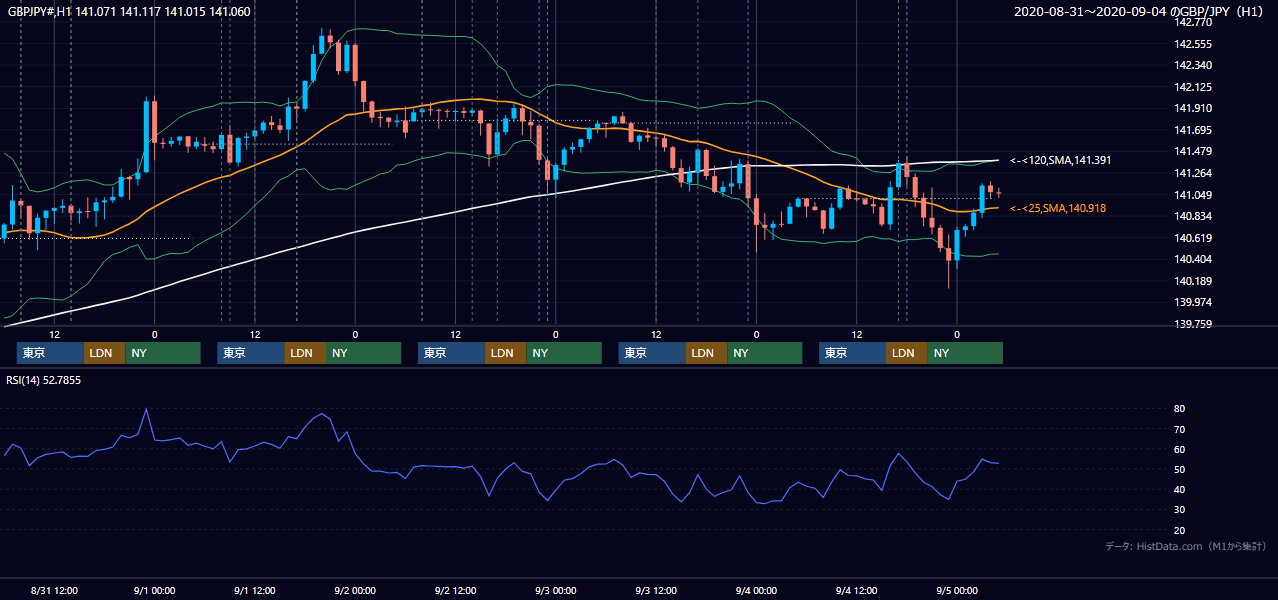This screenshot has height=600, width=1278.
Task: Select the 9/1 12:00 time axis marker
Action: 255,591
